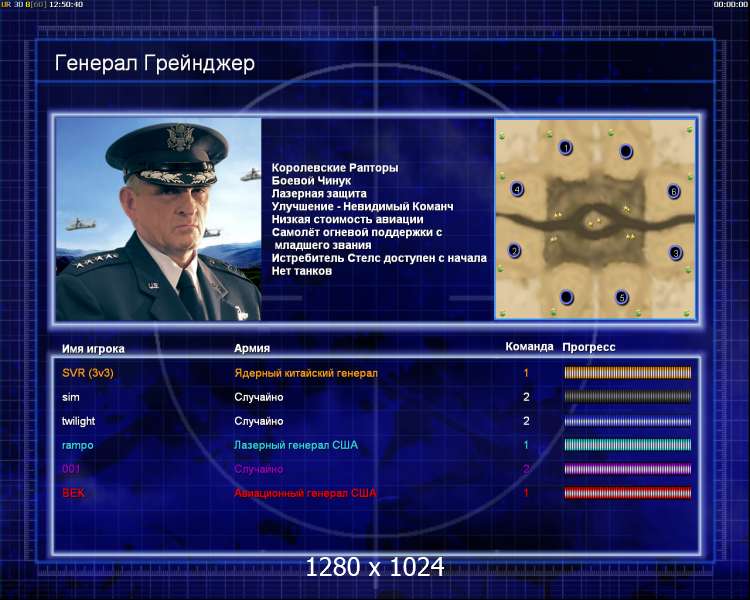Click the river at the minimap center
The height and width of the screenshot is (600, 750).
click(595, 222)
